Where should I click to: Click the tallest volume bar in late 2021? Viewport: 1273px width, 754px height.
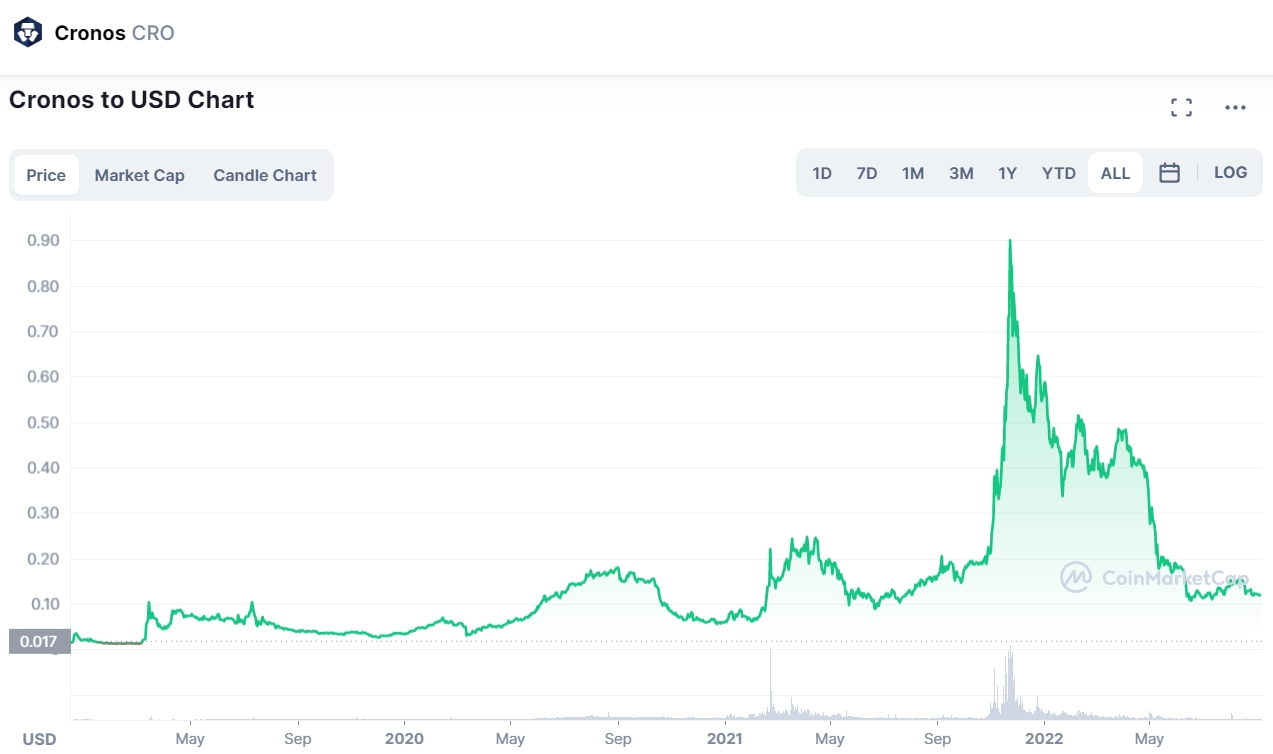(x=1010, y=682)
